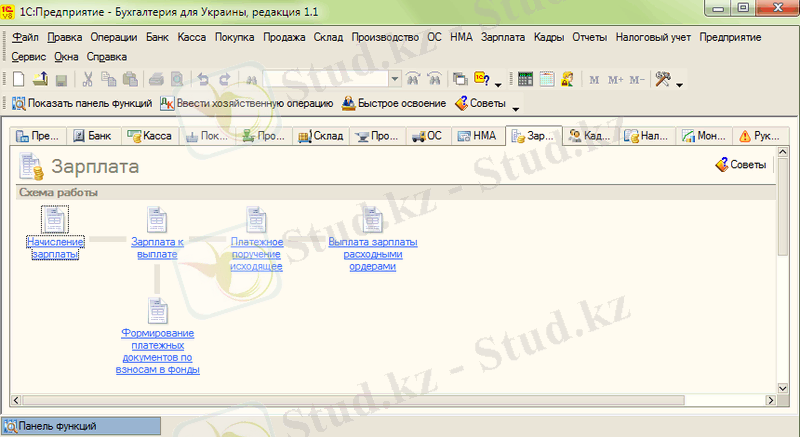Viewport: 800px width, 437px height.
Task: Click the M memory button
Action: click(x=594, y=80)
